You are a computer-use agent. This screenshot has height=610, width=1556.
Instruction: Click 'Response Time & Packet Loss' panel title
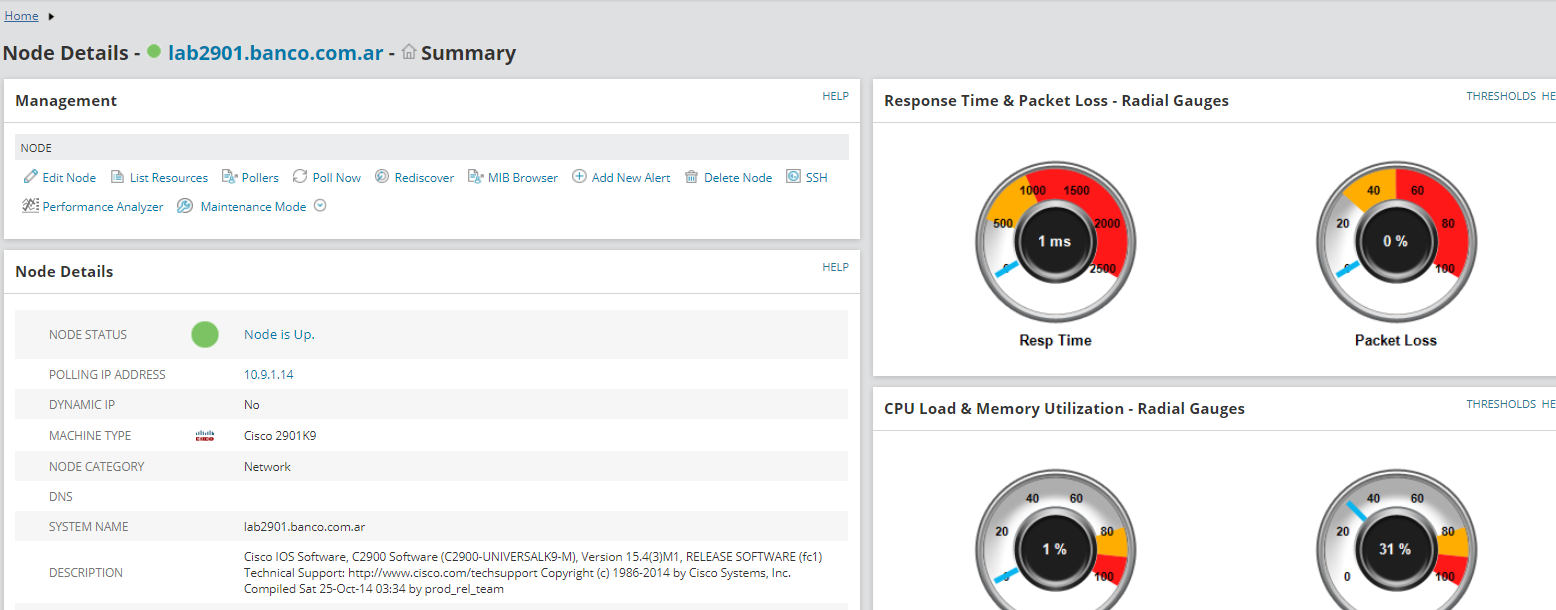coord(1056,101)
